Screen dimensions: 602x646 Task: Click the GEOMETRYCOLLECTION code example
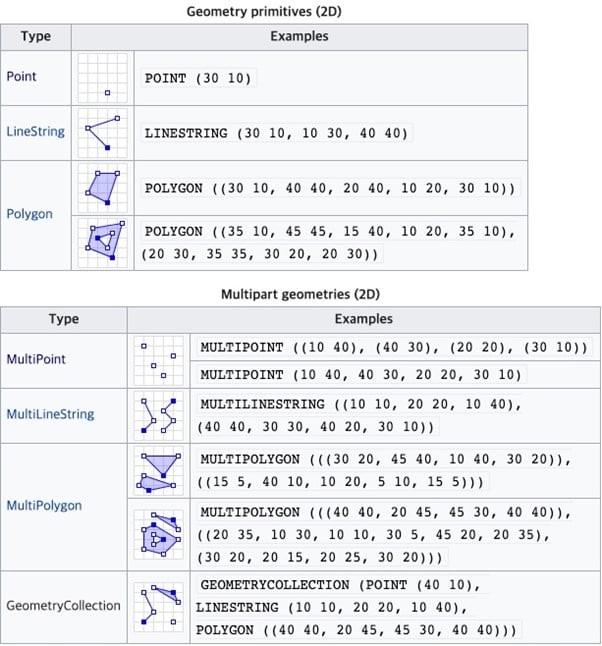tap(340, 606)
